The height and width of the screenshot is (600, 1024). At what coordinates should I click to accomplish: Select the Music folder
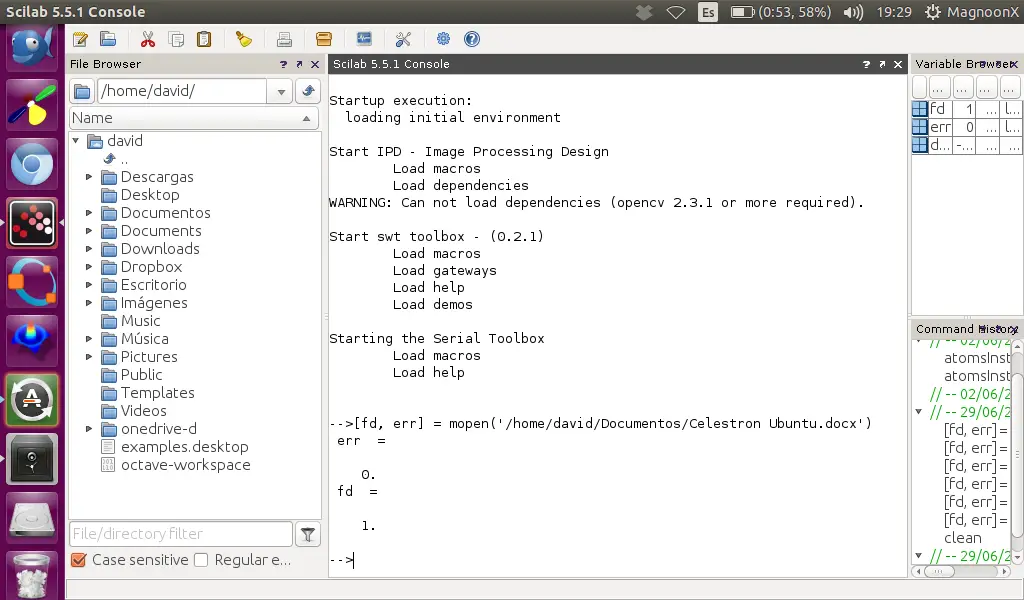[140, 321]
